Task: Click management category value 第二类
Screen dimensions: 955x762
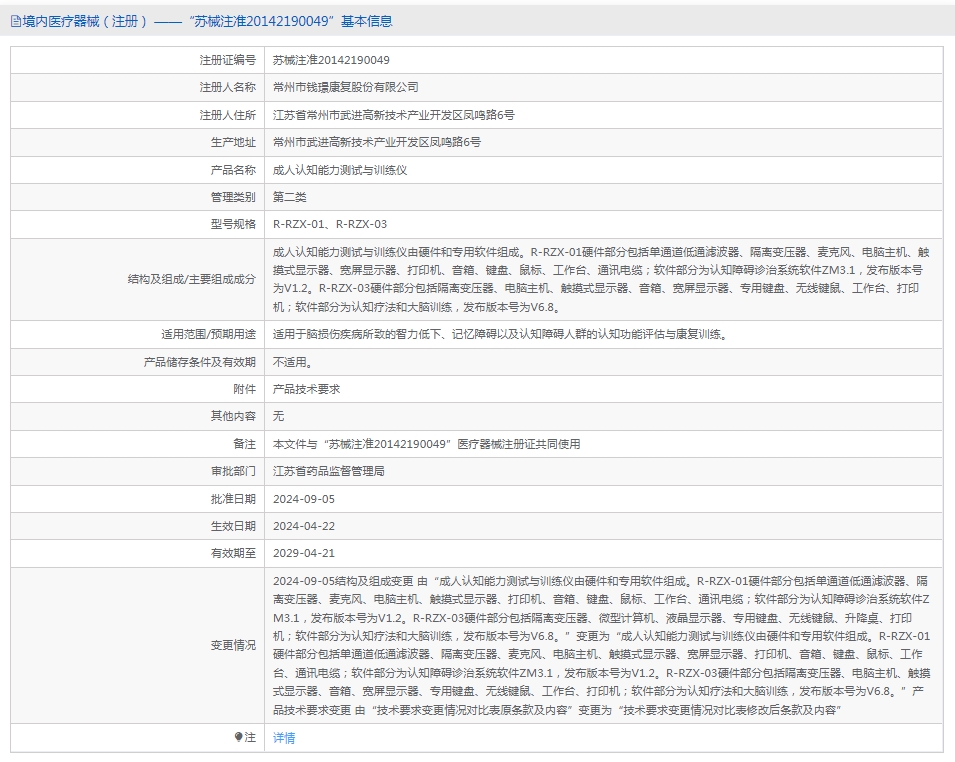Action: (289, 197)
